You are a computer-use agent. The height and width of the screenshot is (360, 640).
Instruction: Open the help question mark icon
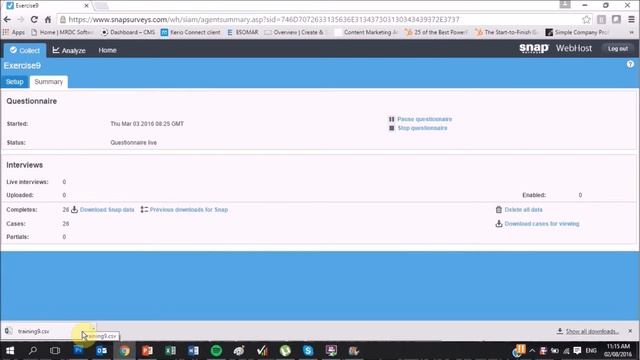point(630,64)
